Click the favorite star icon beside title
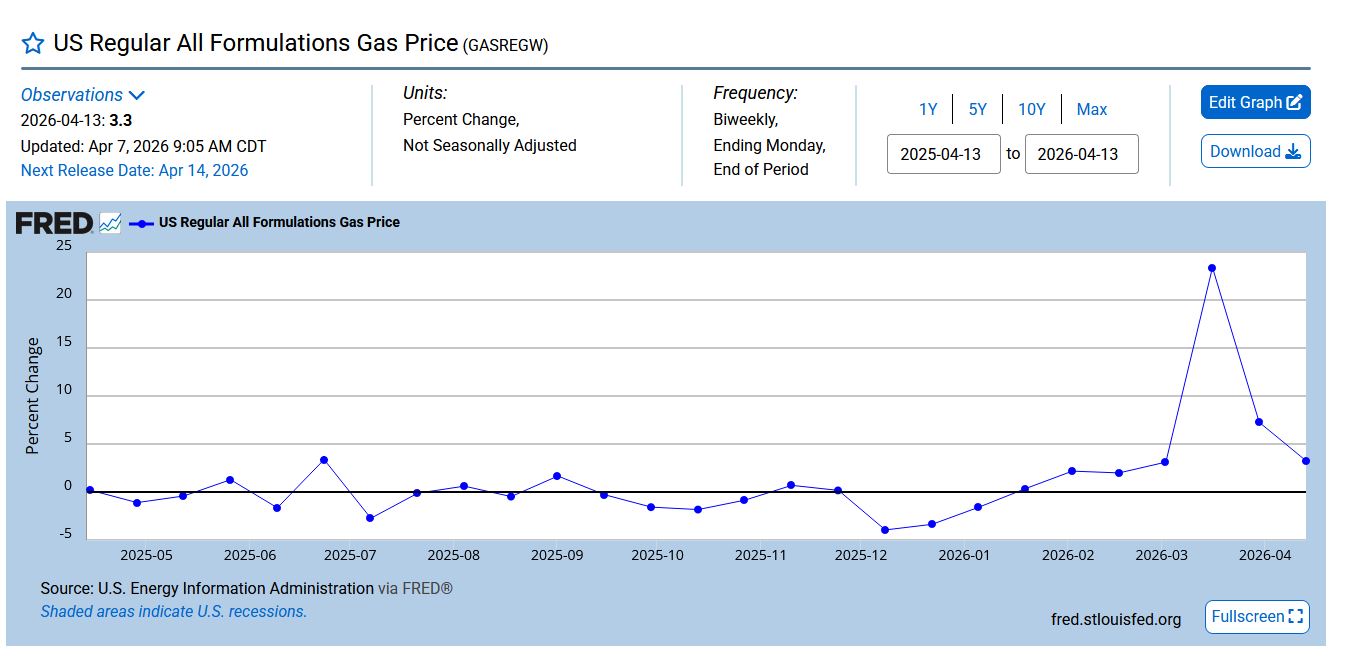This screenshot has width=1364, height=660. [33, 43]
